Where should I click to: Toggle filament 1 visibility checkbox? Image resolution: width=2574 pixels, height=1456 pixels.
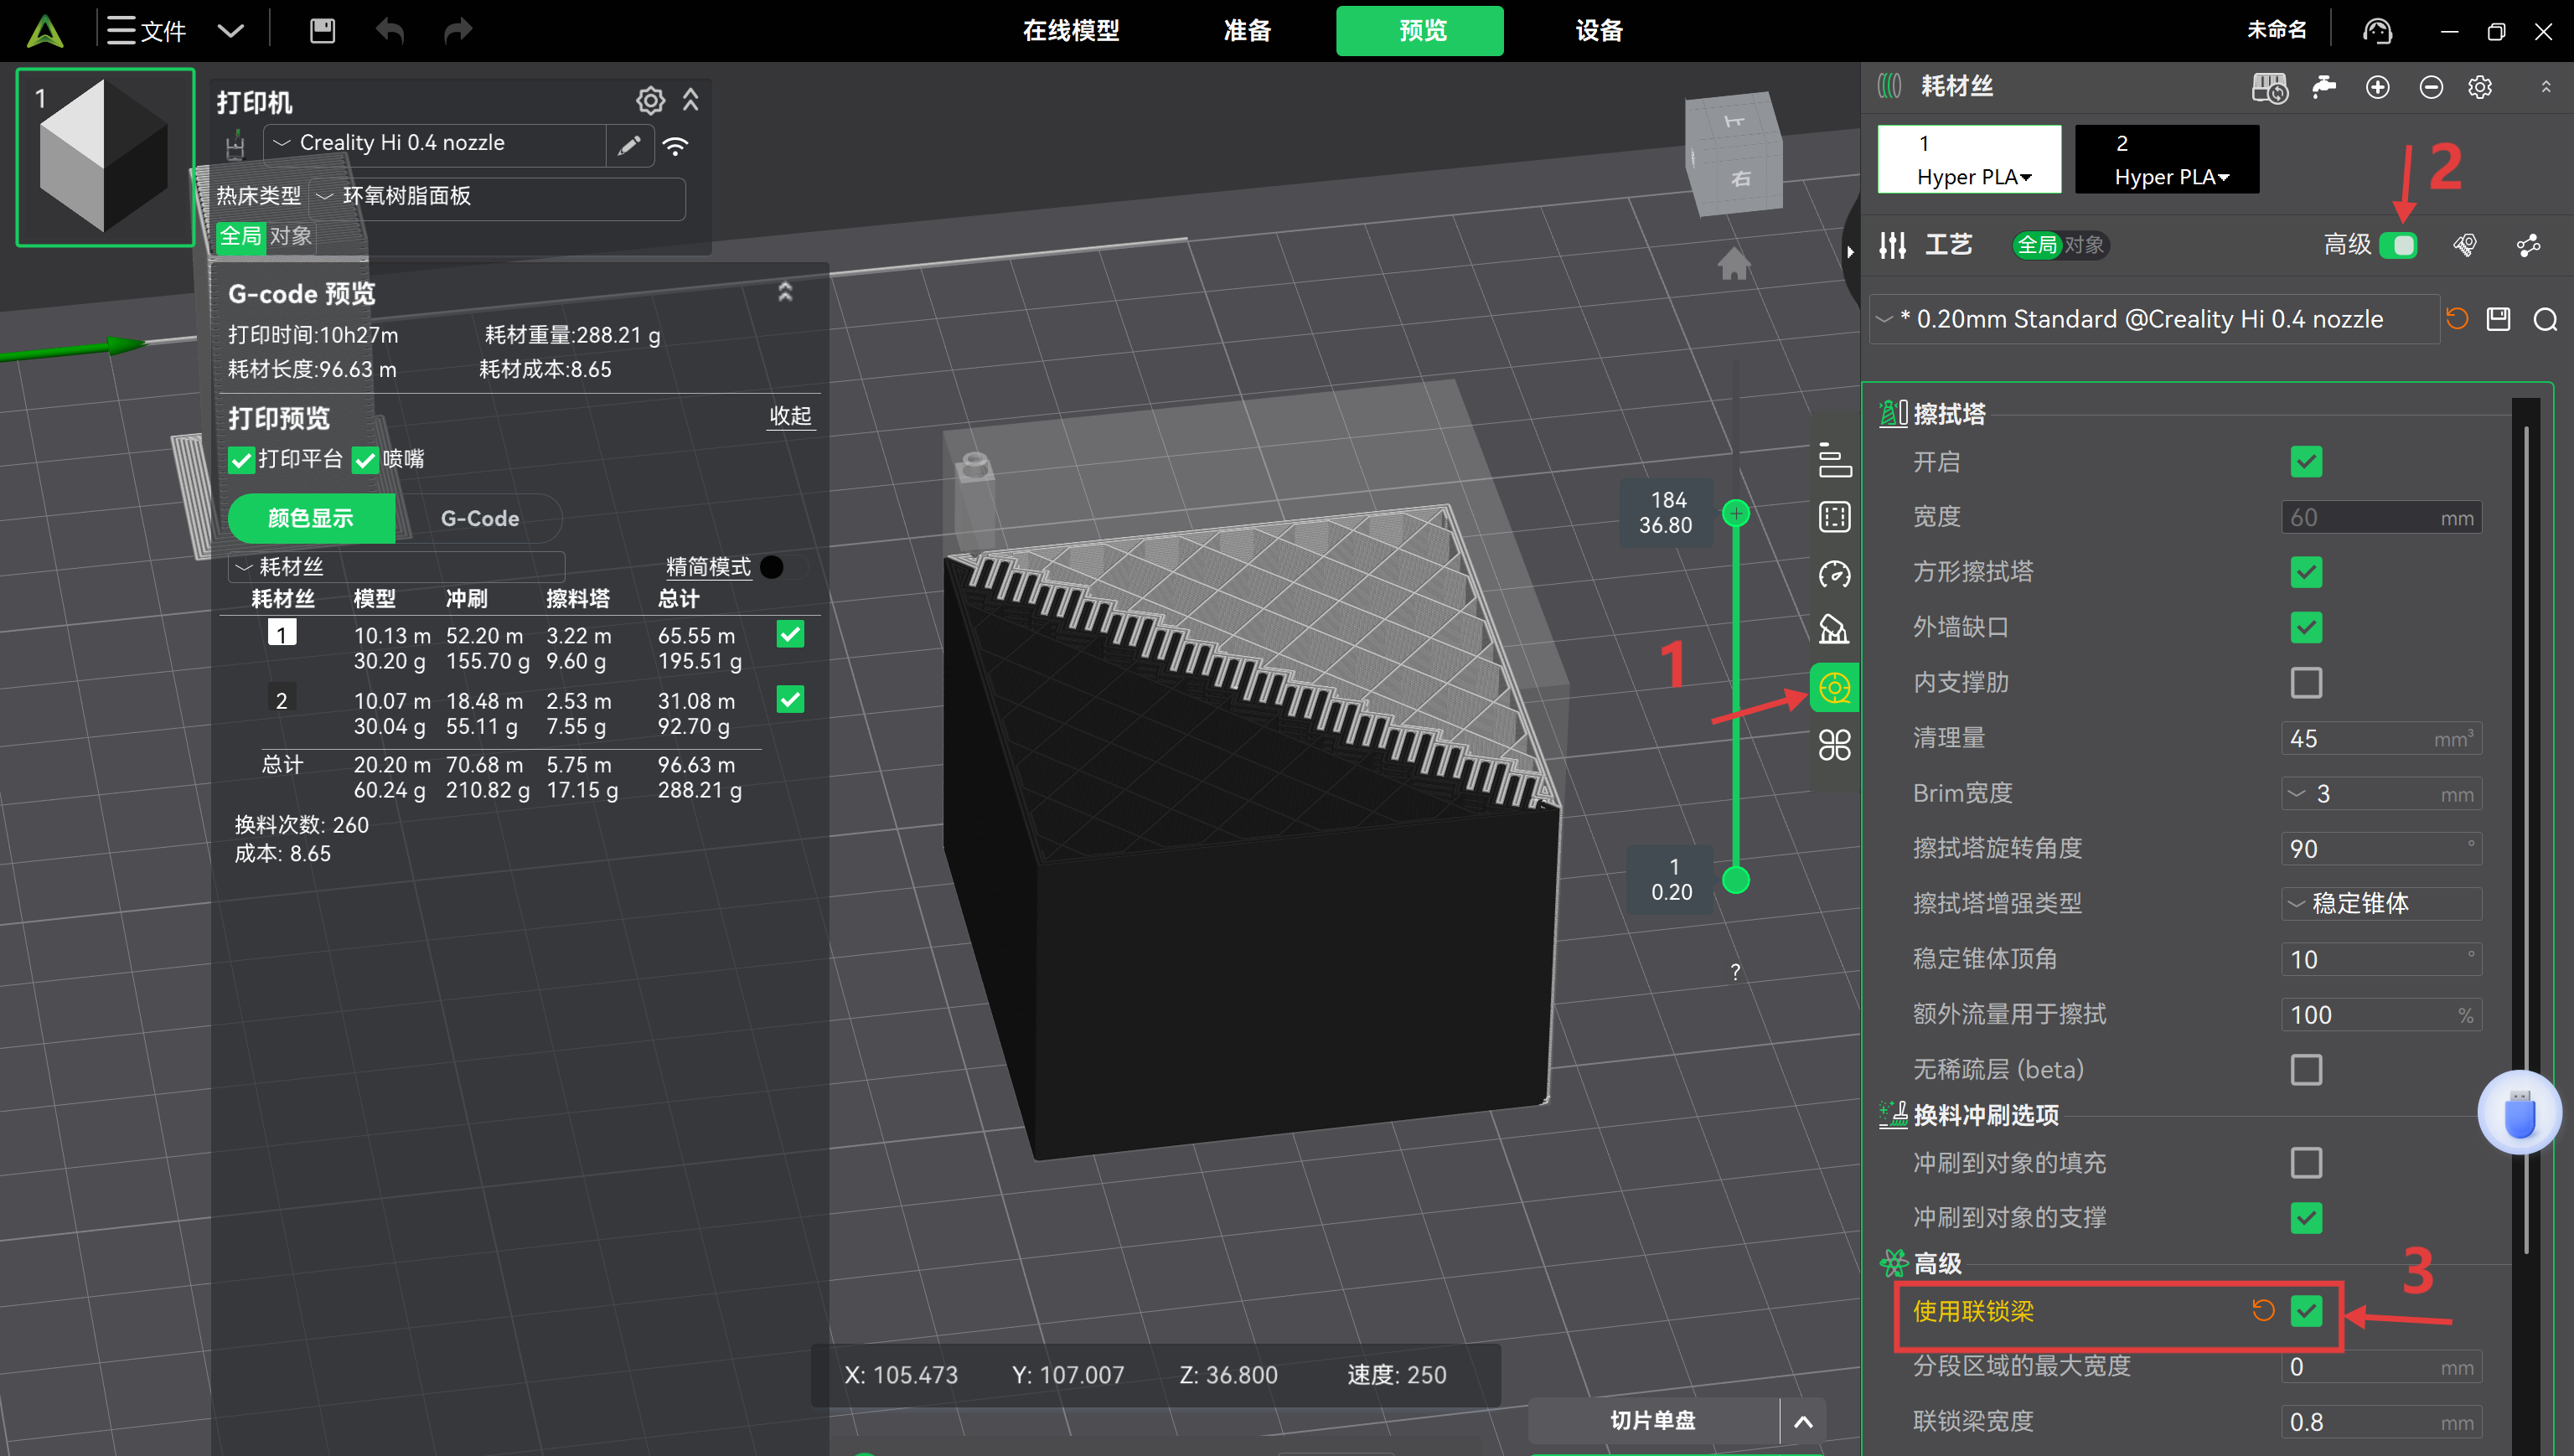[x=790, y=634]
